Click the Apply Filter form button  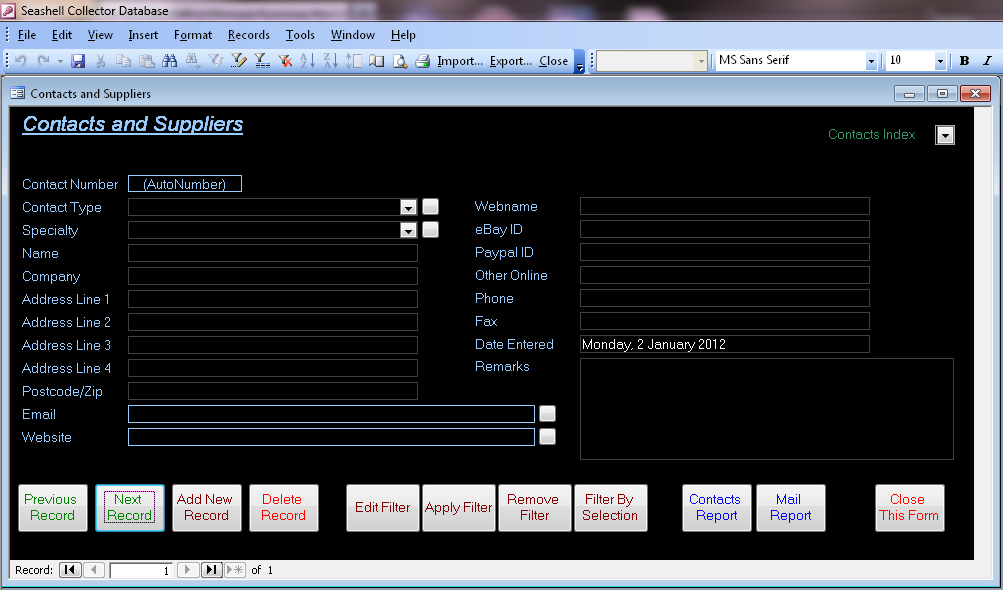(x=459, y=507)
